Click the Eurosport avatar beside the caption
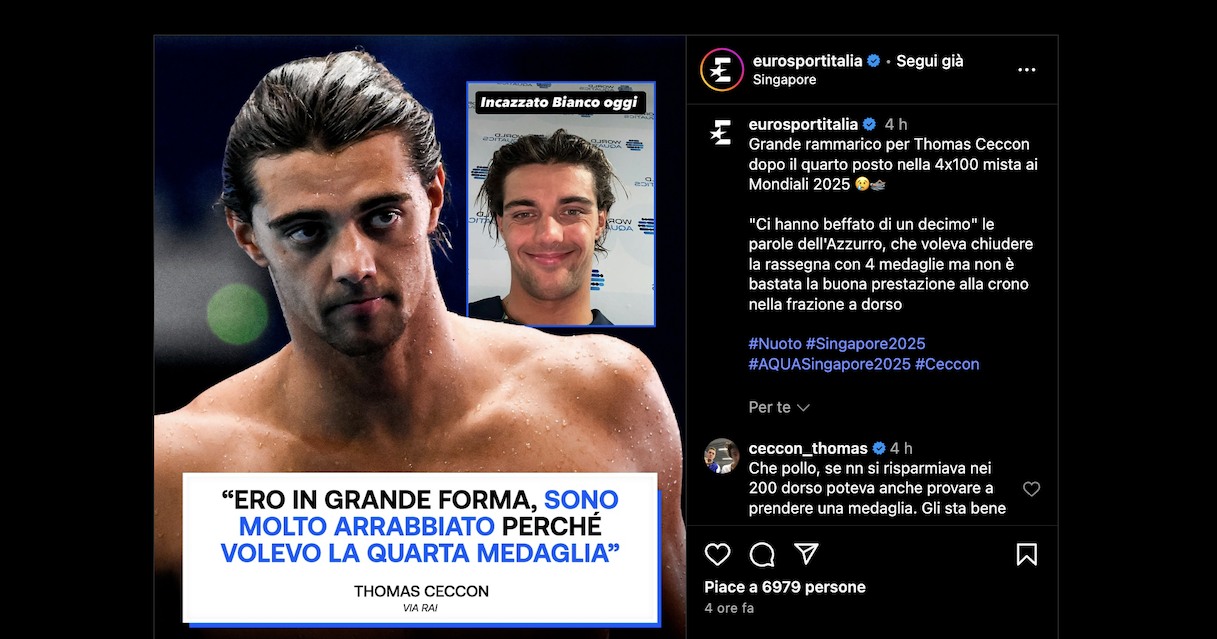This screenshot has width=1217, height=639. tap(721, 132)
